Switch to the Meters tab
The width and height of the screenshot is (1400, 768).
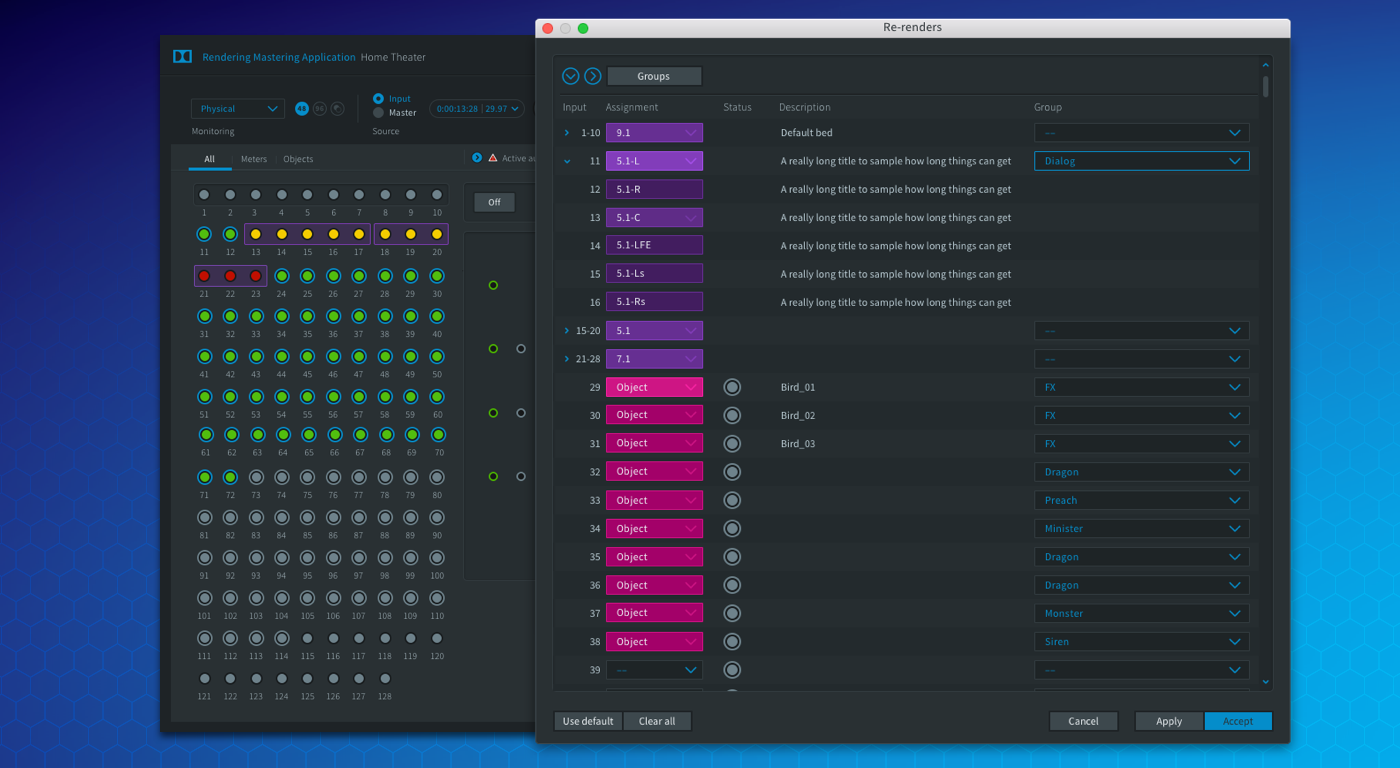pyautogui.click(x=254, y=159)
